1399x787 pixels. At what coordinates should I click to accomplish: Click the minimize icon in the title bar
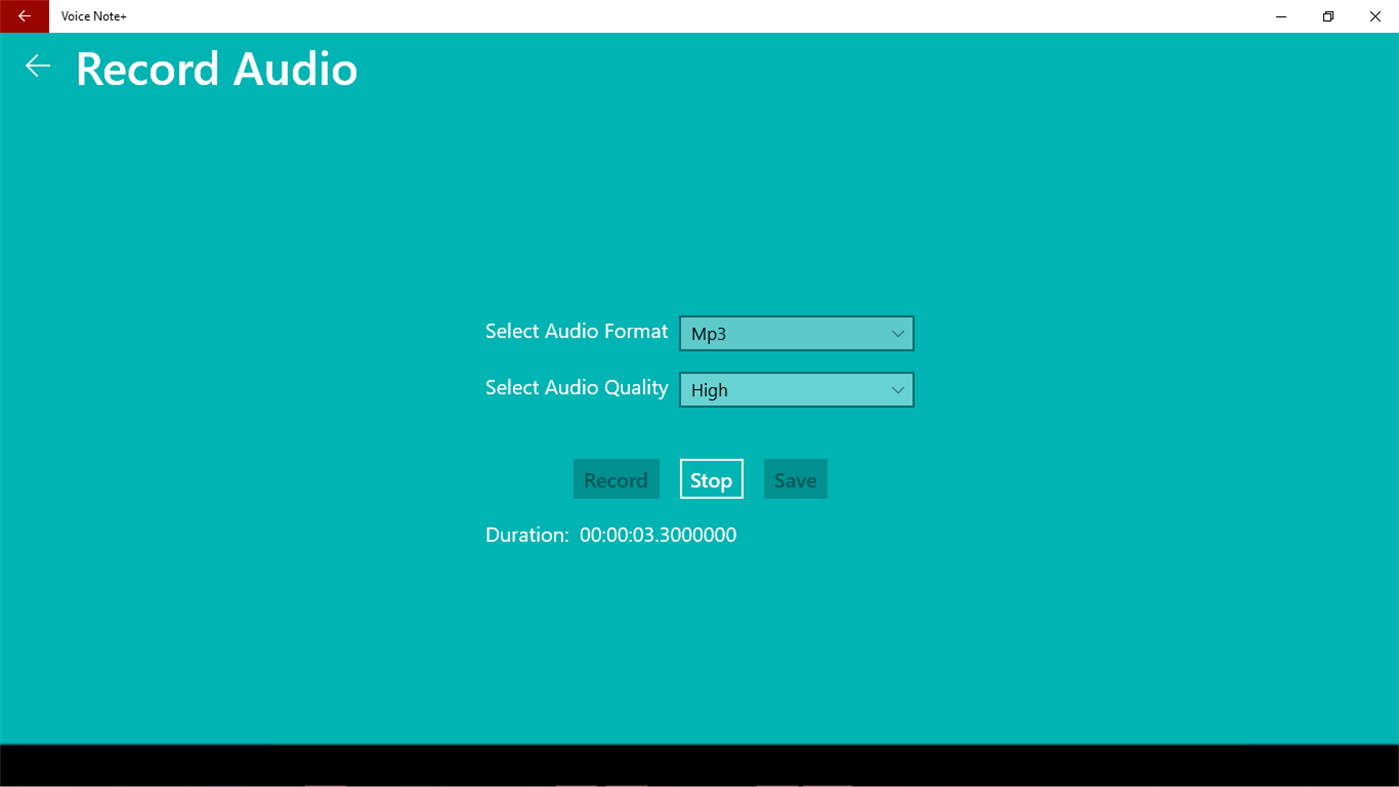click(1280, 16)
